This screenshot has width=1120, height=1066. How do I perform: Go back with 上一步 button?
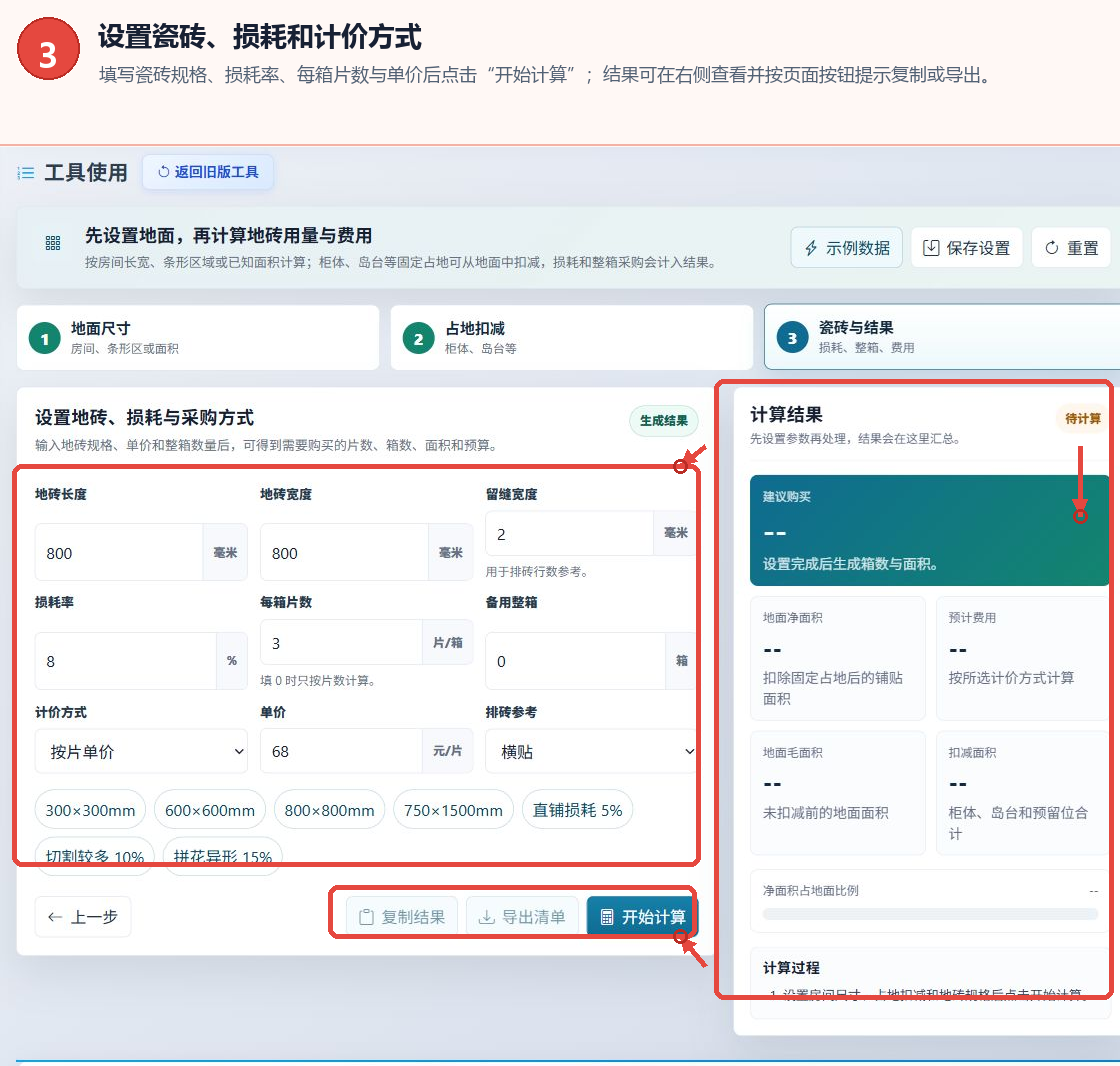(83, 917)
